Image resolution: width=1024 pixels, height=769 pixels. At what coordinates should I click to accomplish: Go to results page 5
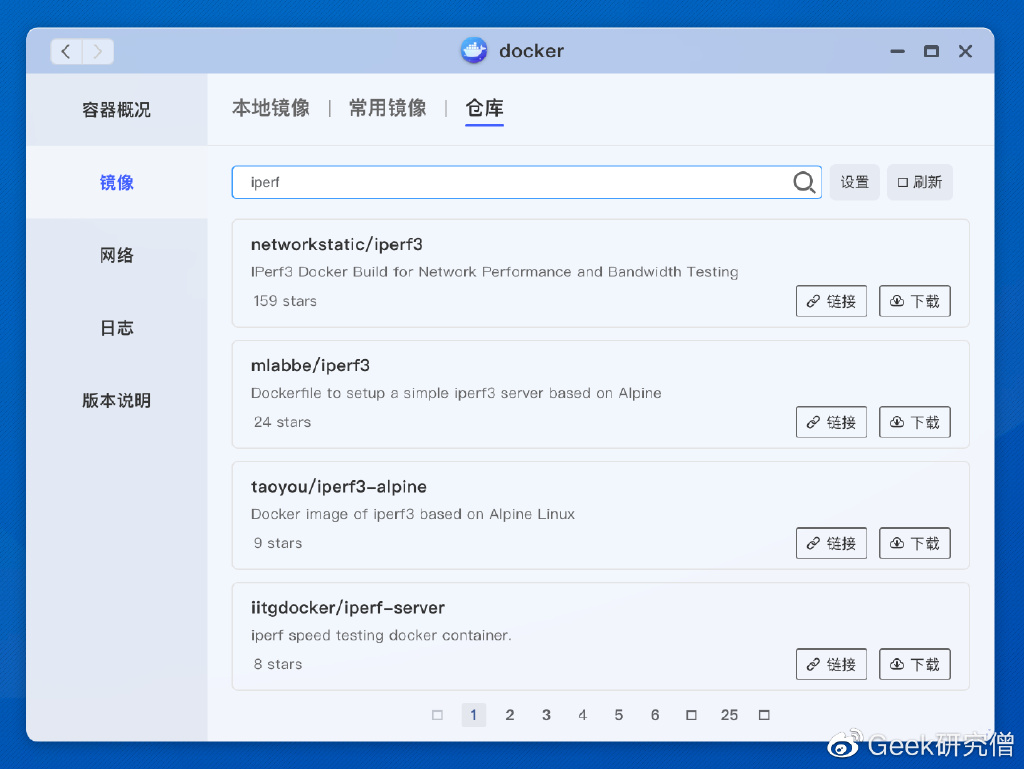619,715
